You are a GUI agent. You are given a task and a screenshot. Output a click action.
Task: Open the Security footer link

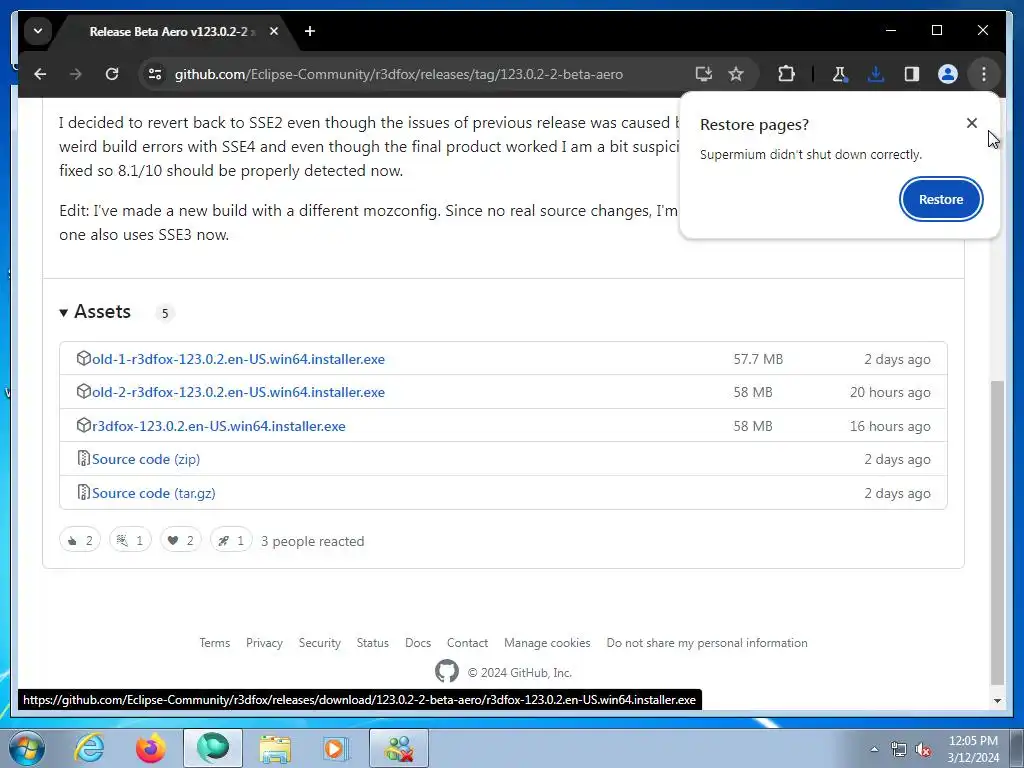click(x=319, y=643)
